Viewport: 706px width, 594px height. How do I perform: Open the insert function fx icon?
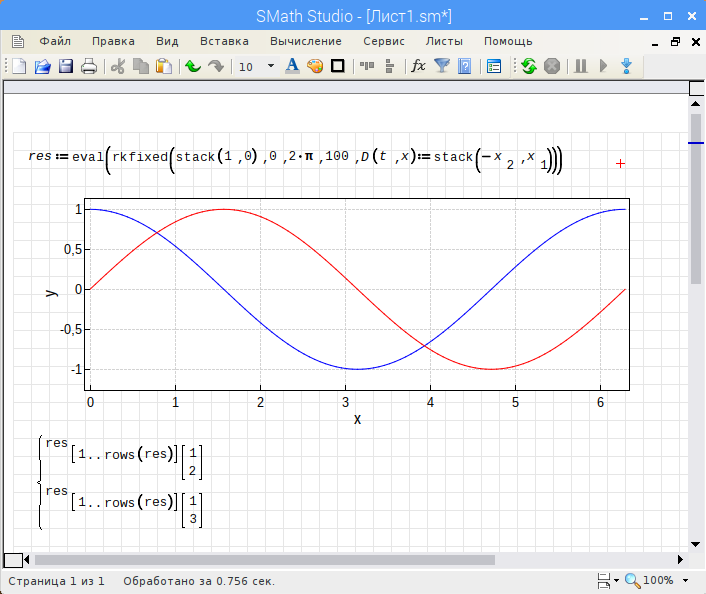pos(418,66)
